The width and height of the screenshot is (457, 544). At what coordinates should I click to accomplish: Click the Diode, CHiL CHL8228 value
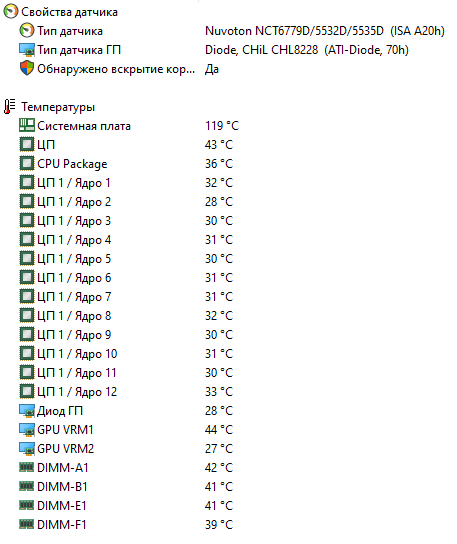pyautogui.click(x=307, y=50)
